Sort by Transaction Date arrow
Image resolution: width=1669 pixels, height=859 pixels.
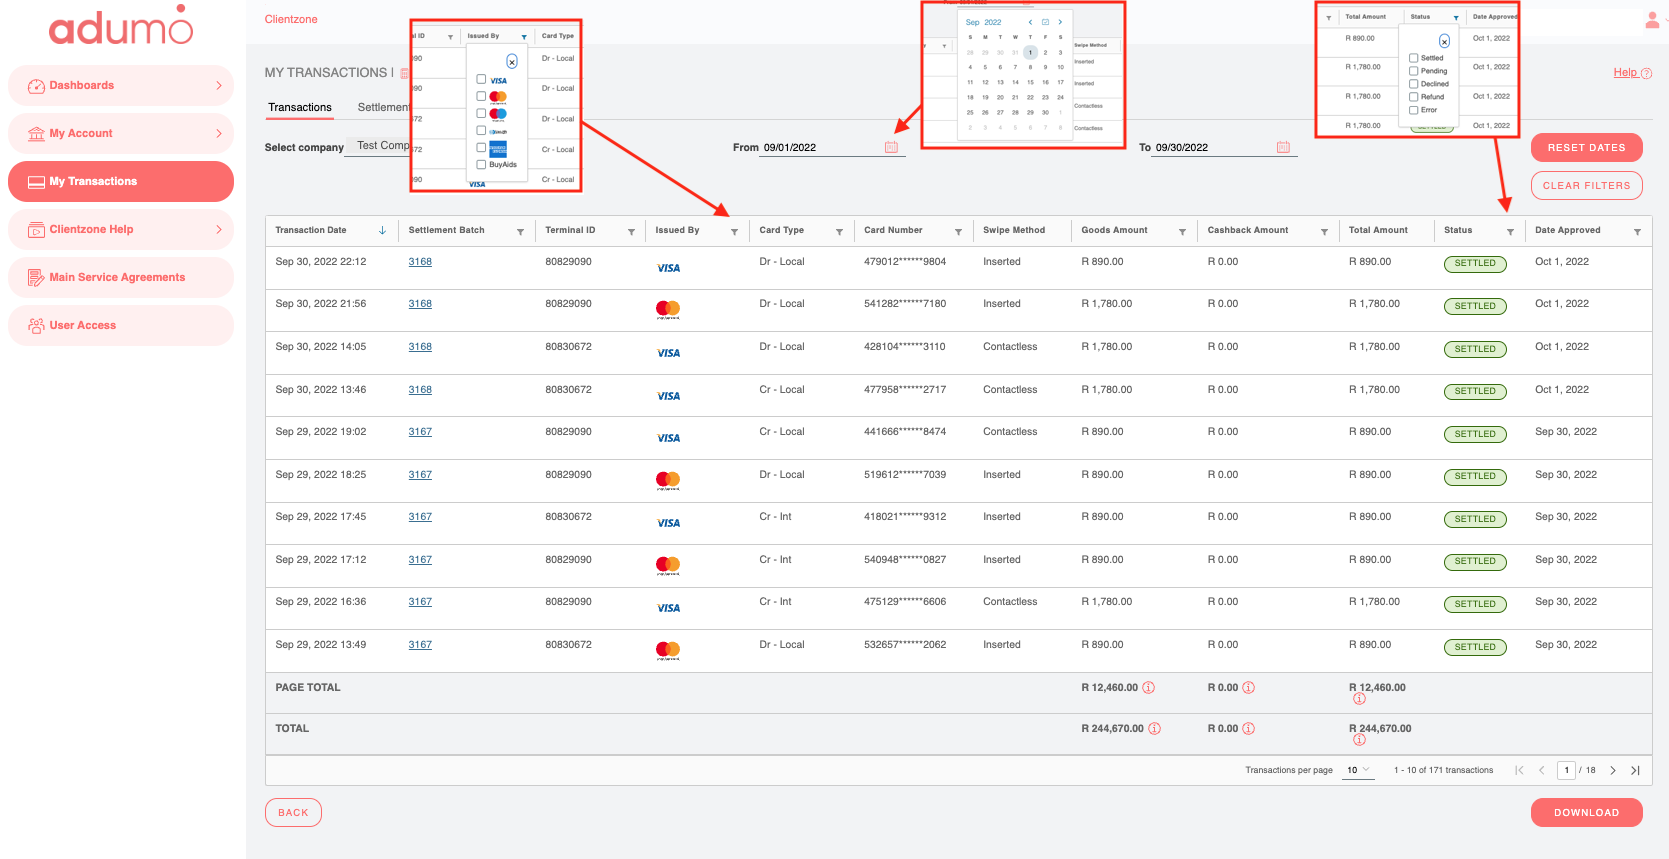point(382,230)
